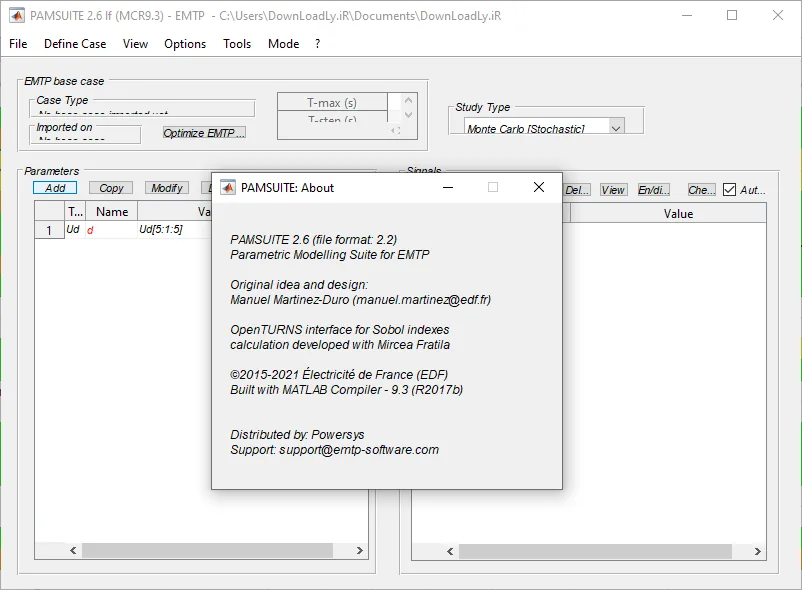Open the Define Case menu
The height and width of the screenshot is (590, 802).
75,44
